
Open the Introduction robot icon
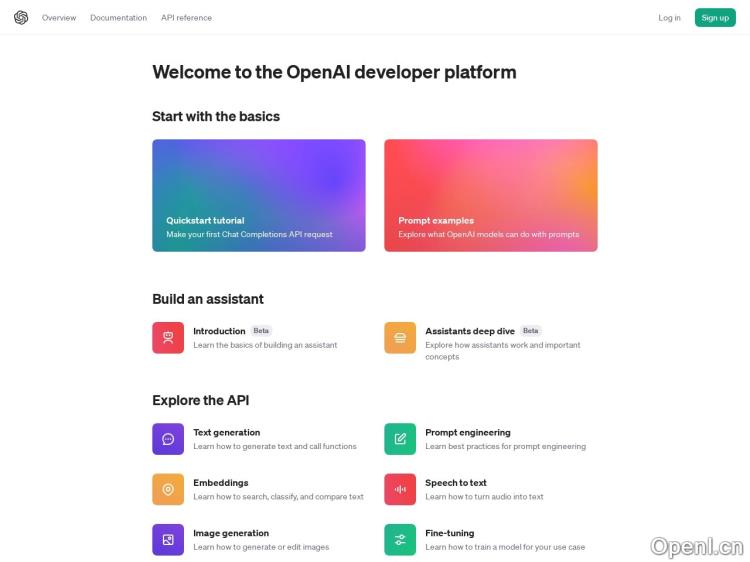point(168,338)
